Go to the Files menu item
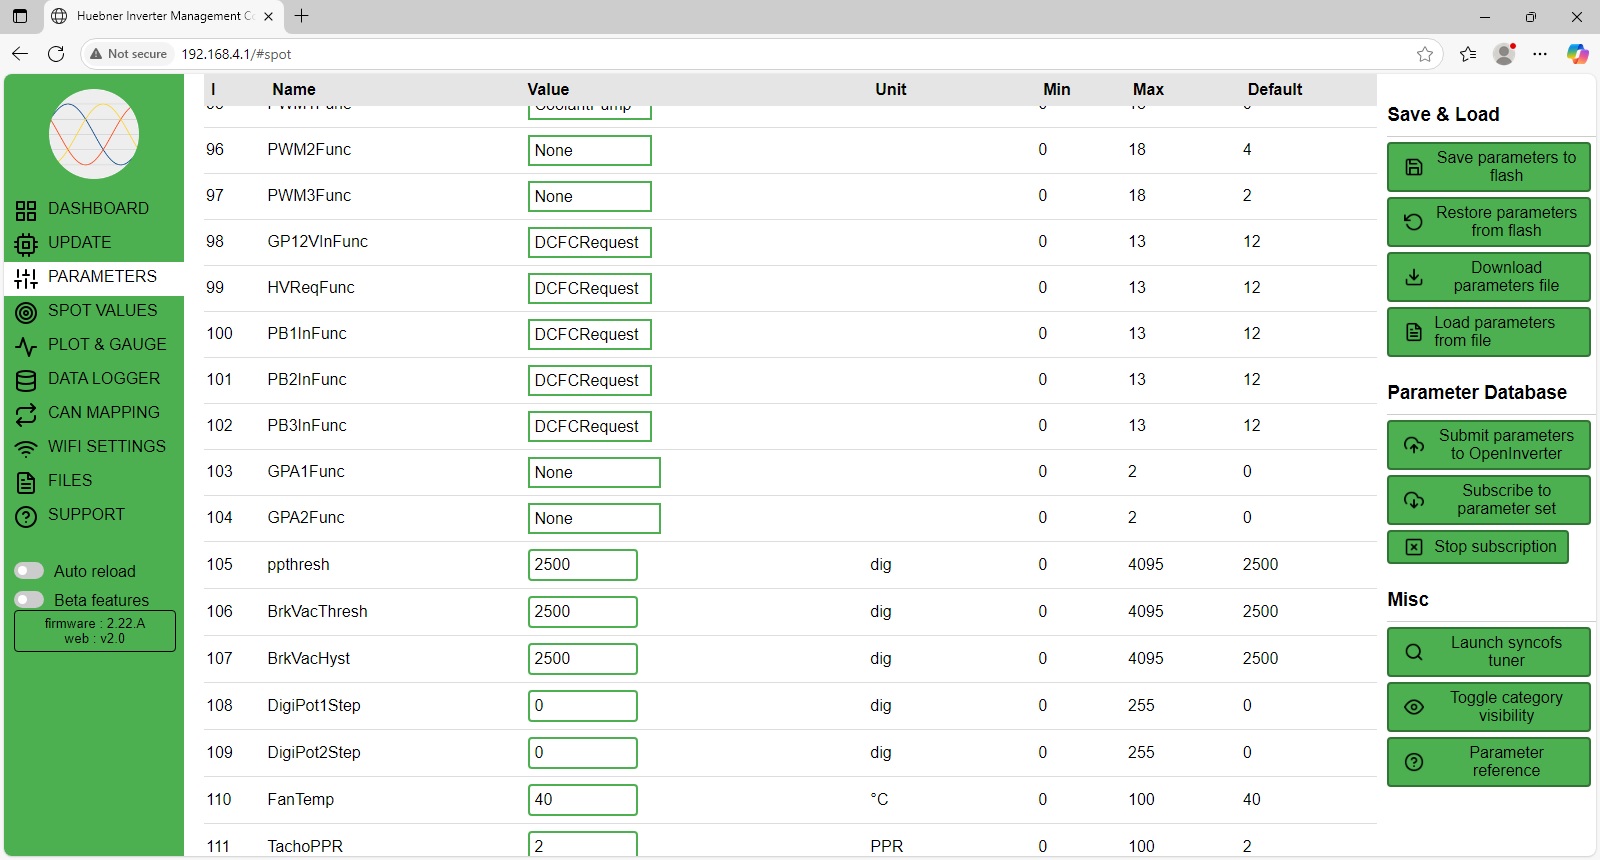1600x860 pixels. (70, 481)
